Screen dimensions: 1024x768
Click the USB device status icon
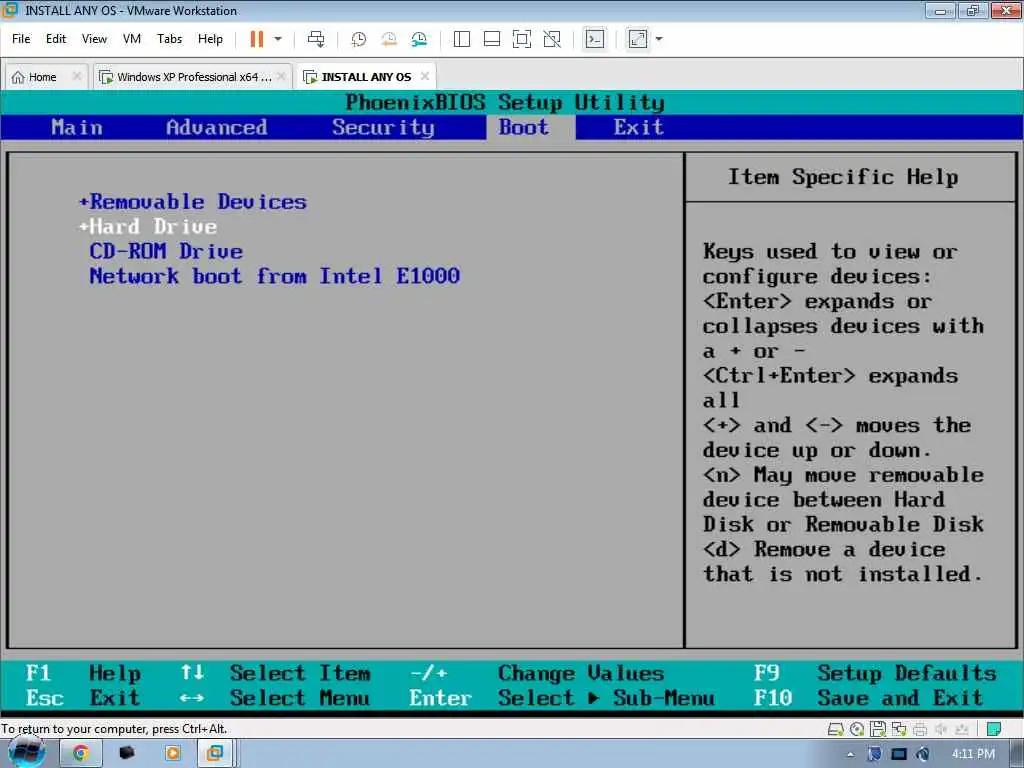[962, 729]
